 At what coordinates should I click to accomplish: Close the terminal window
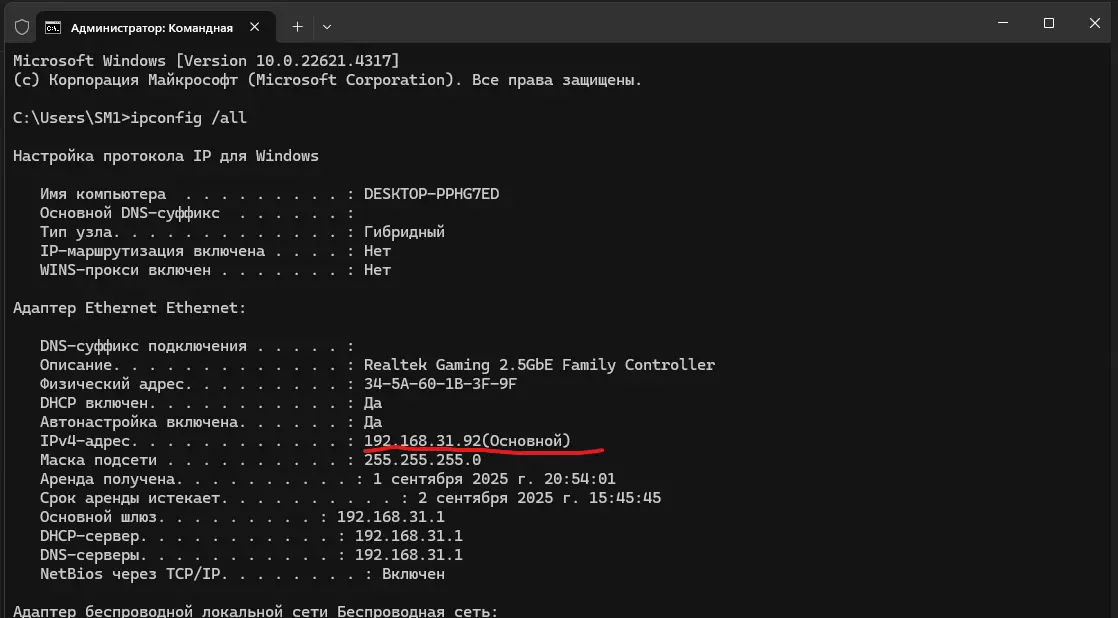click(x=1095, y=23)
